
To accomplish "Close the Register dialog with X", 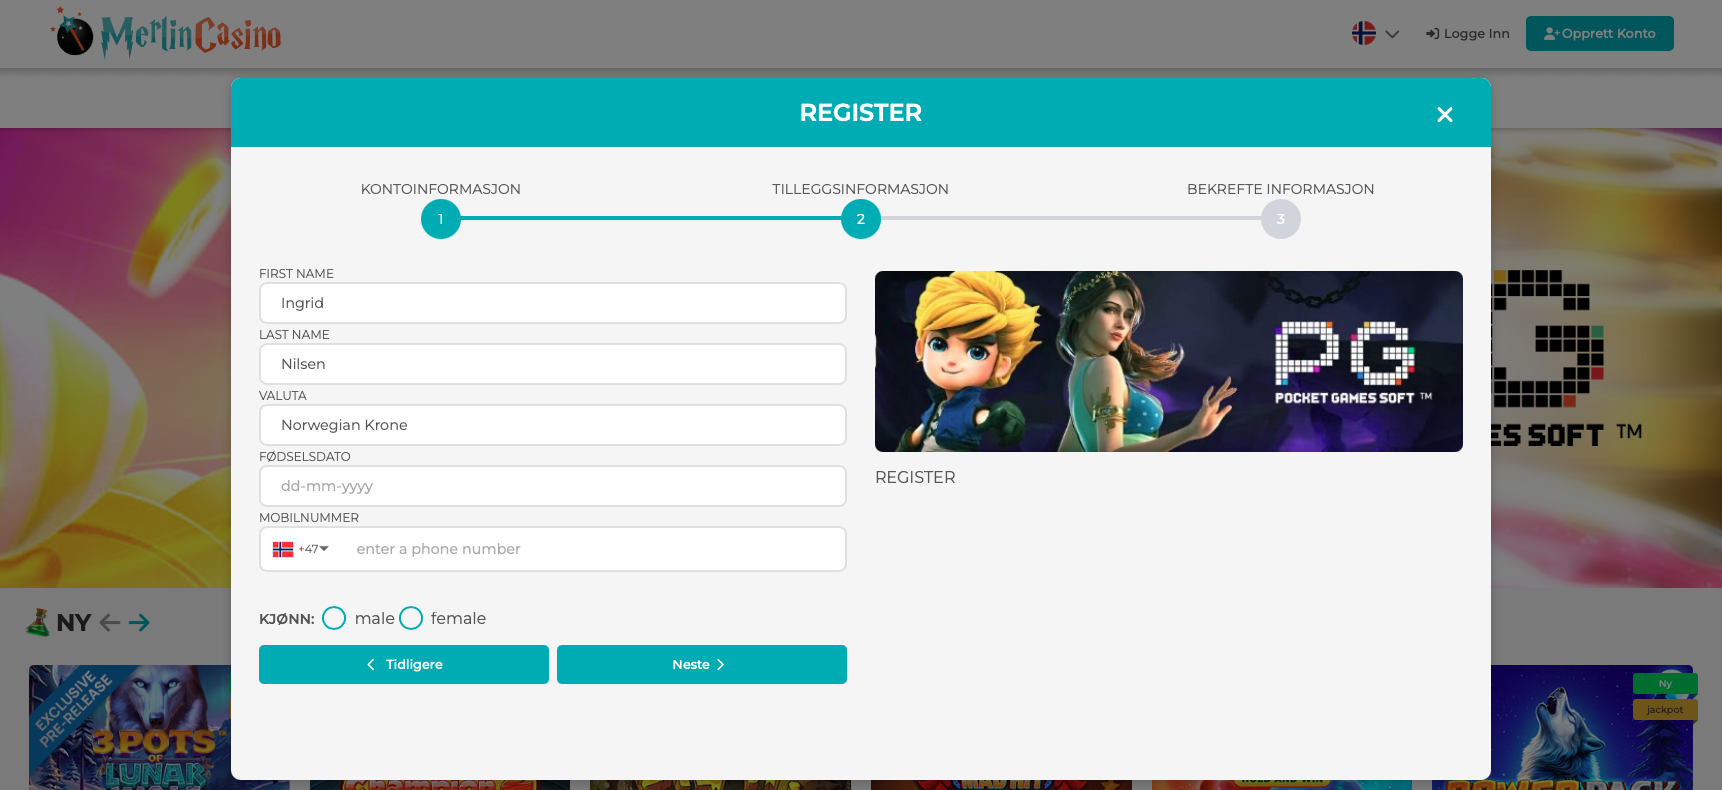I will (1444, 115).
